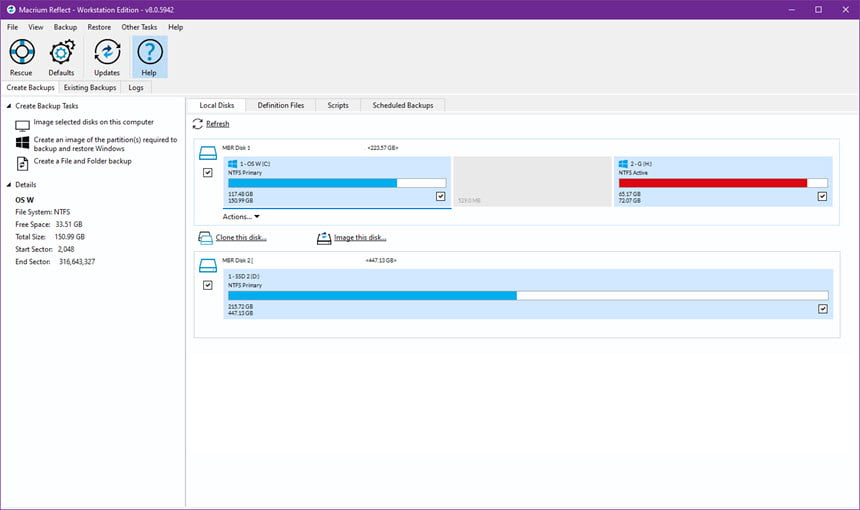This screenshot has width=860, height=510.
Task: Select the Scheduled Backups tab
Action: click(x=403, y=105)
